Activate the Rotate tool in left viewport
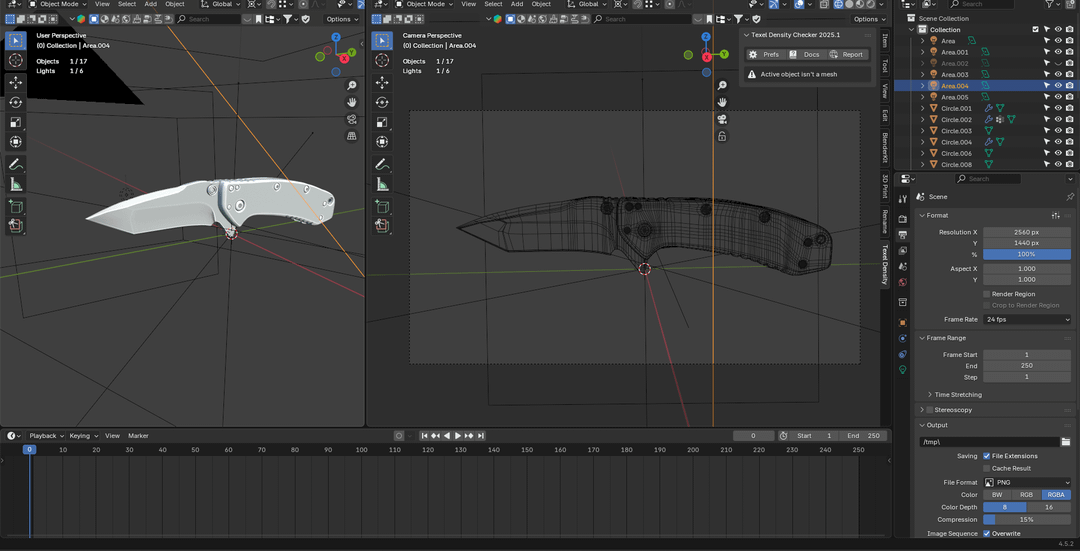 16,102
